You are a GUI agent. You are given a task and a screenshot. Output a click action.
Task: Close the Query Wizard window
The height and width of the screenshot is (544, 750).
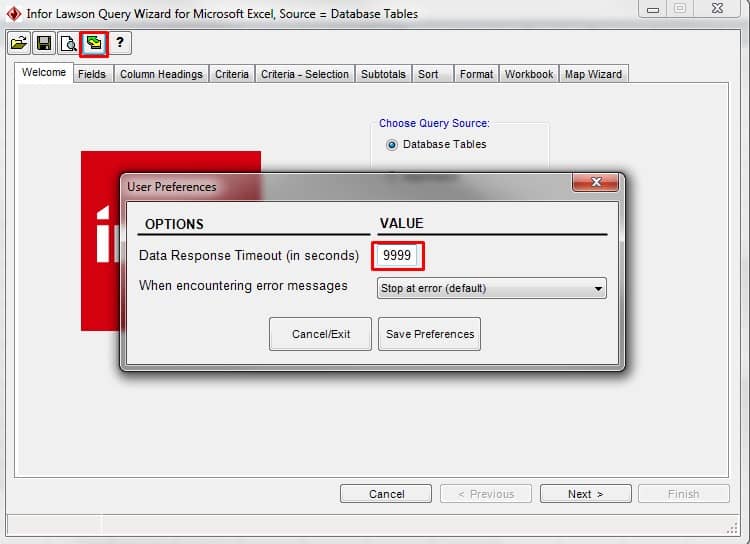click(x=717, y=9)
